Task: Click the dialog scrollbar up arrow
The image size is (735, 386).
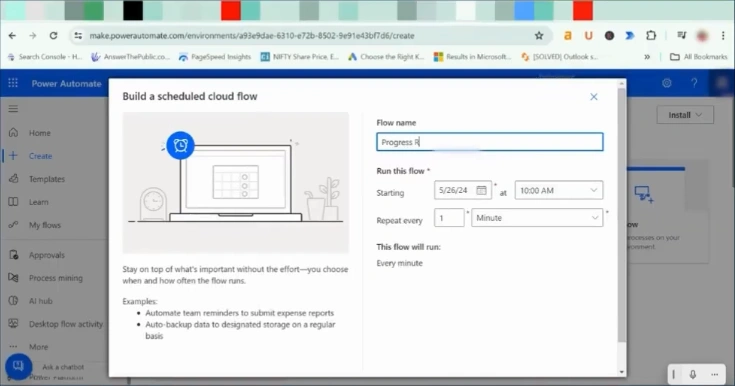Action: click(x=622, y=83)
